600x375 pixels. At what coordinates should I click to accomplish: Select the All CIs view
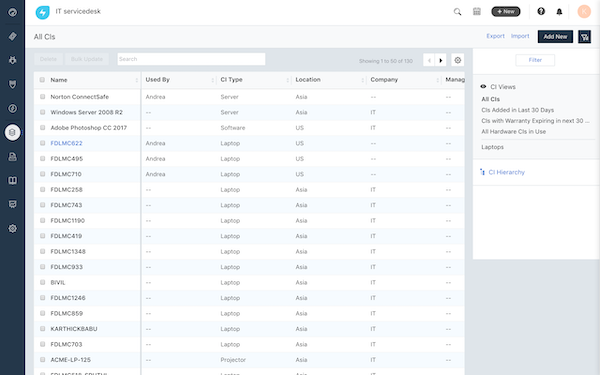point(491,99)
